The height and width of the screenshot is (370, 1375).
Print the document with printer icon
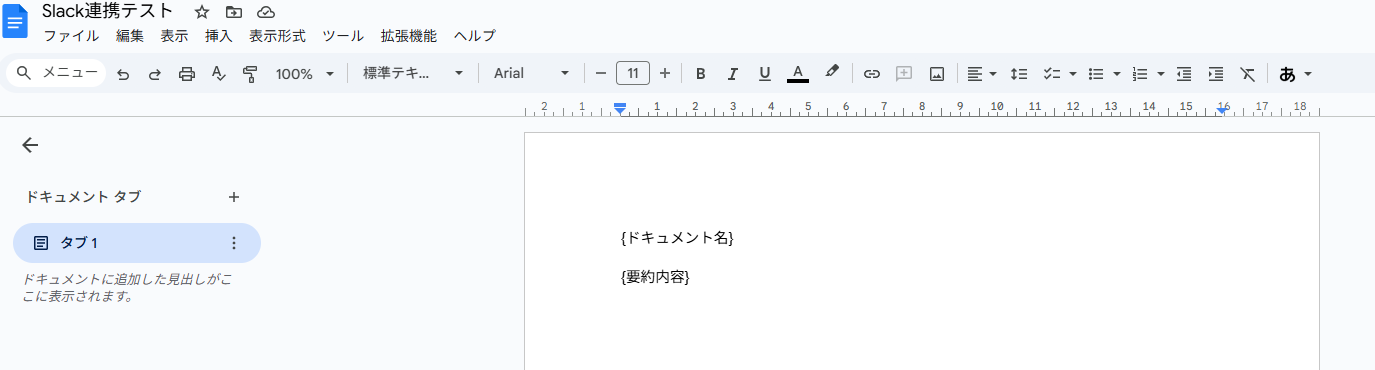point(187,73)
